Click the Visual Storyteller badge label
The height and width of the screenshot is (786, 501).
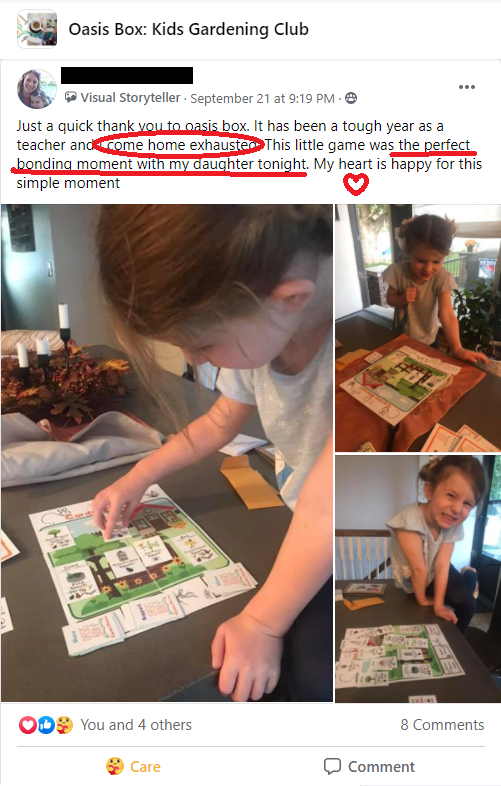(130, 98)
